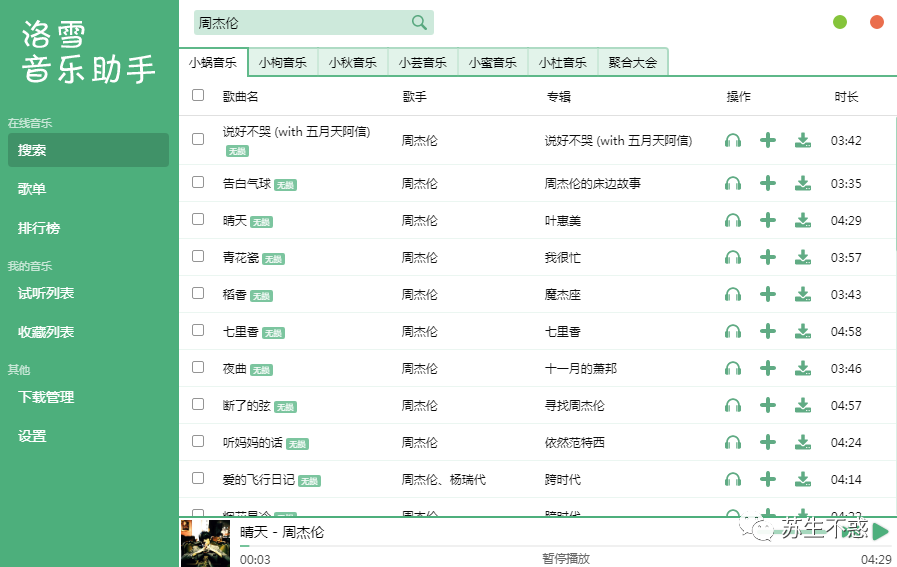This screenshot has width=897, height=567.
Task: Click the search field containing 周杰伦
Action: (313, 22)
